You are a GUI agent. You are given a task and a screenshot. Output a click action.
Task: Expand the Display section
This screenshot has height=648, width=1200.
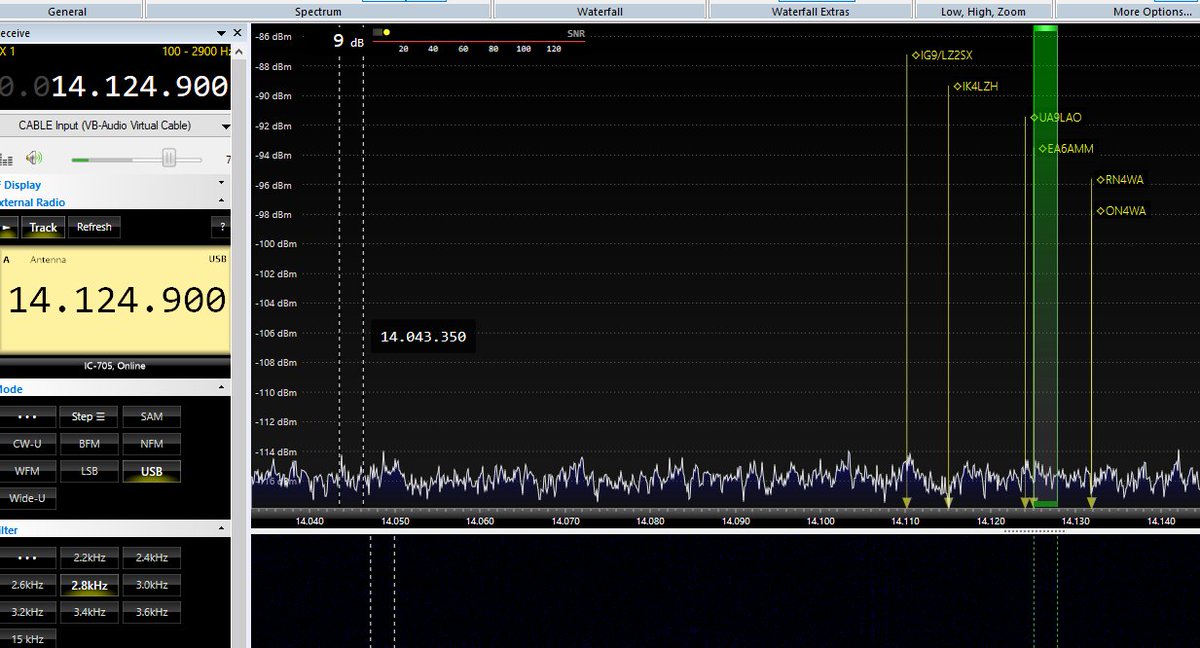(x=221, y=182)
